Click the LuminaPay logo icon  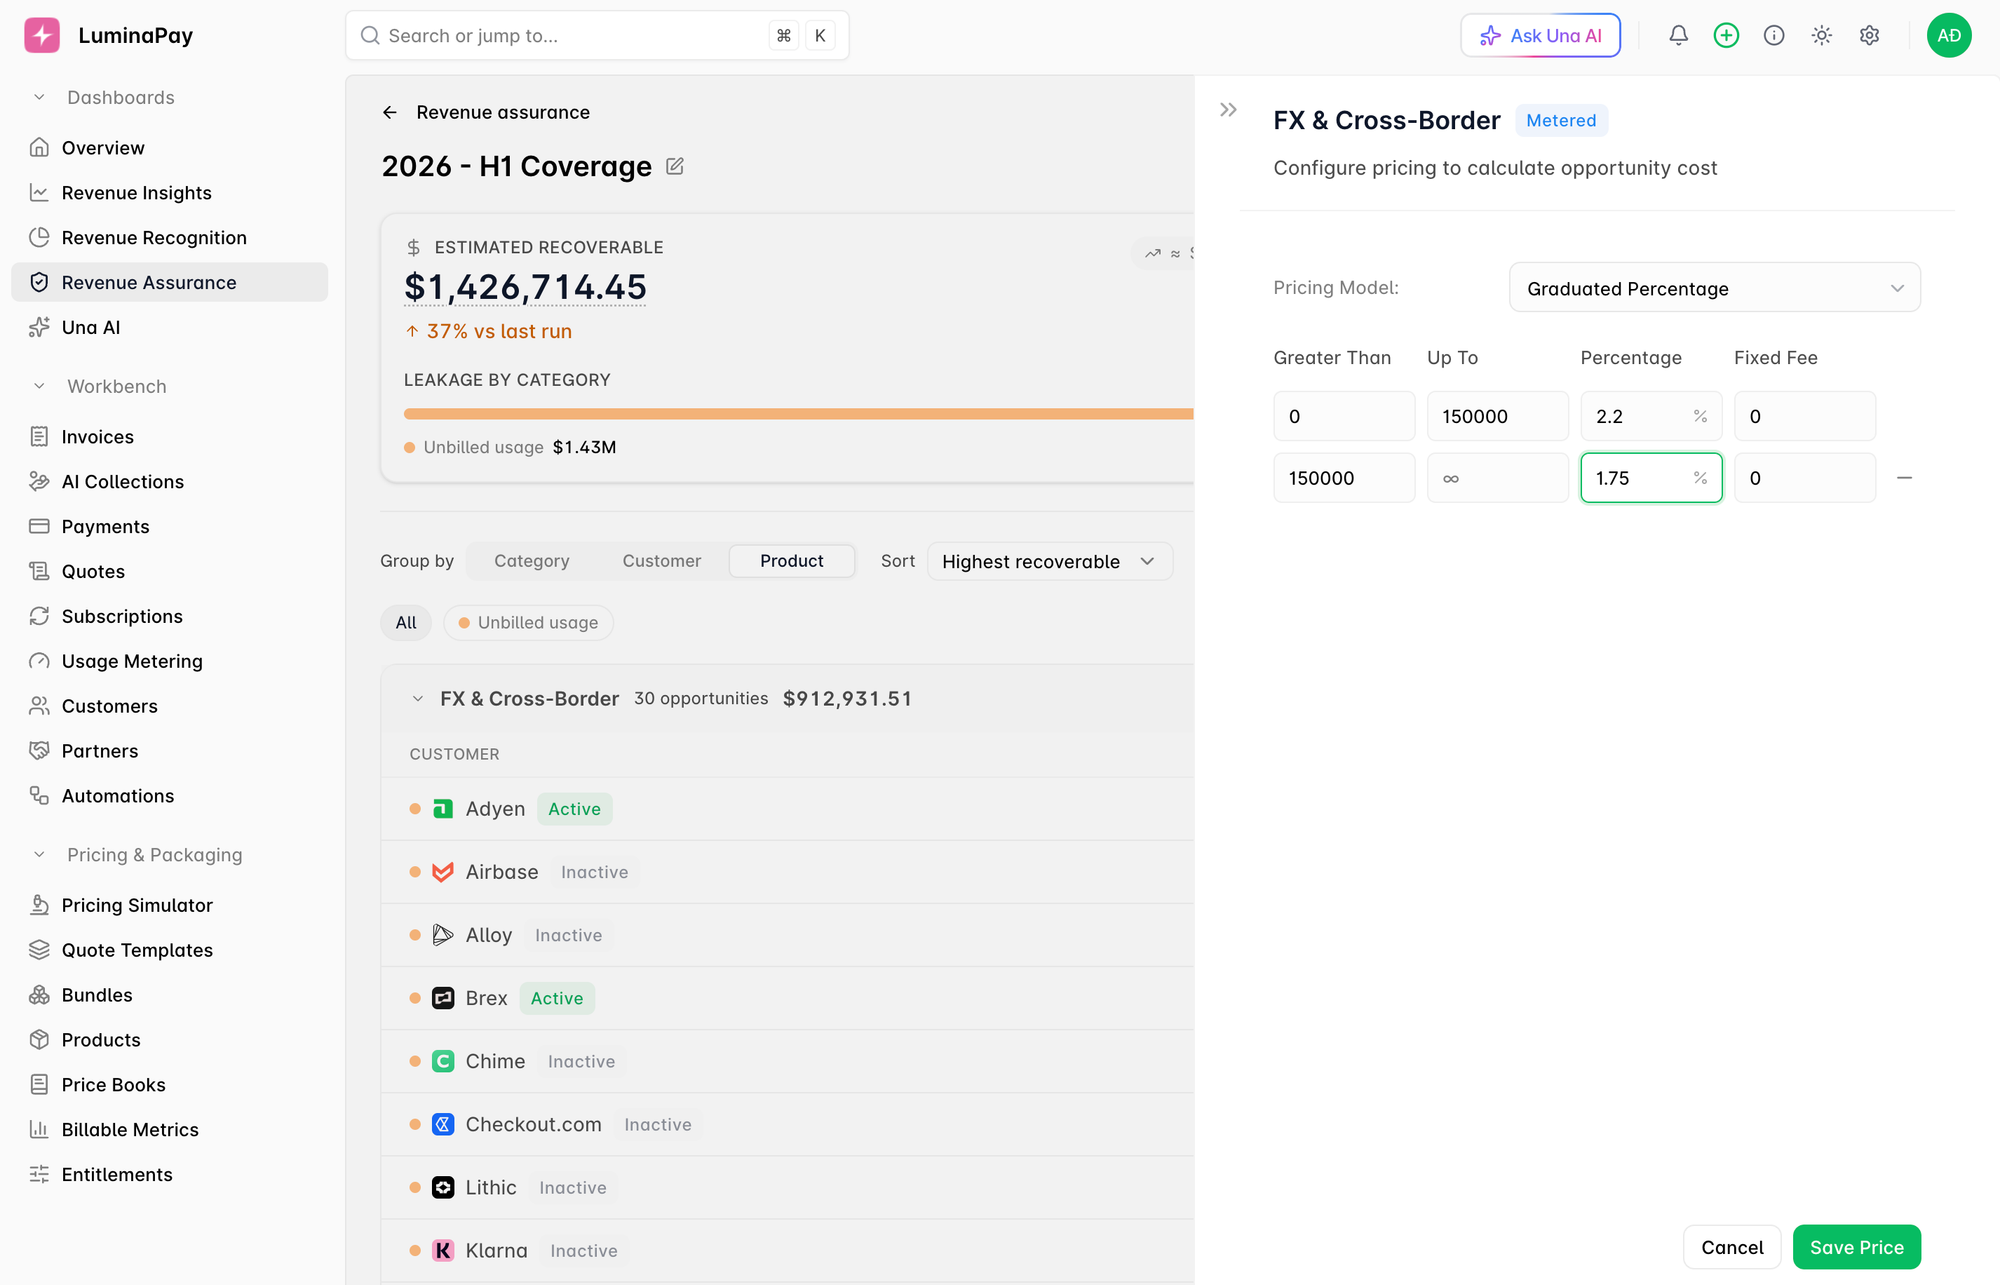tap(42, 35)
